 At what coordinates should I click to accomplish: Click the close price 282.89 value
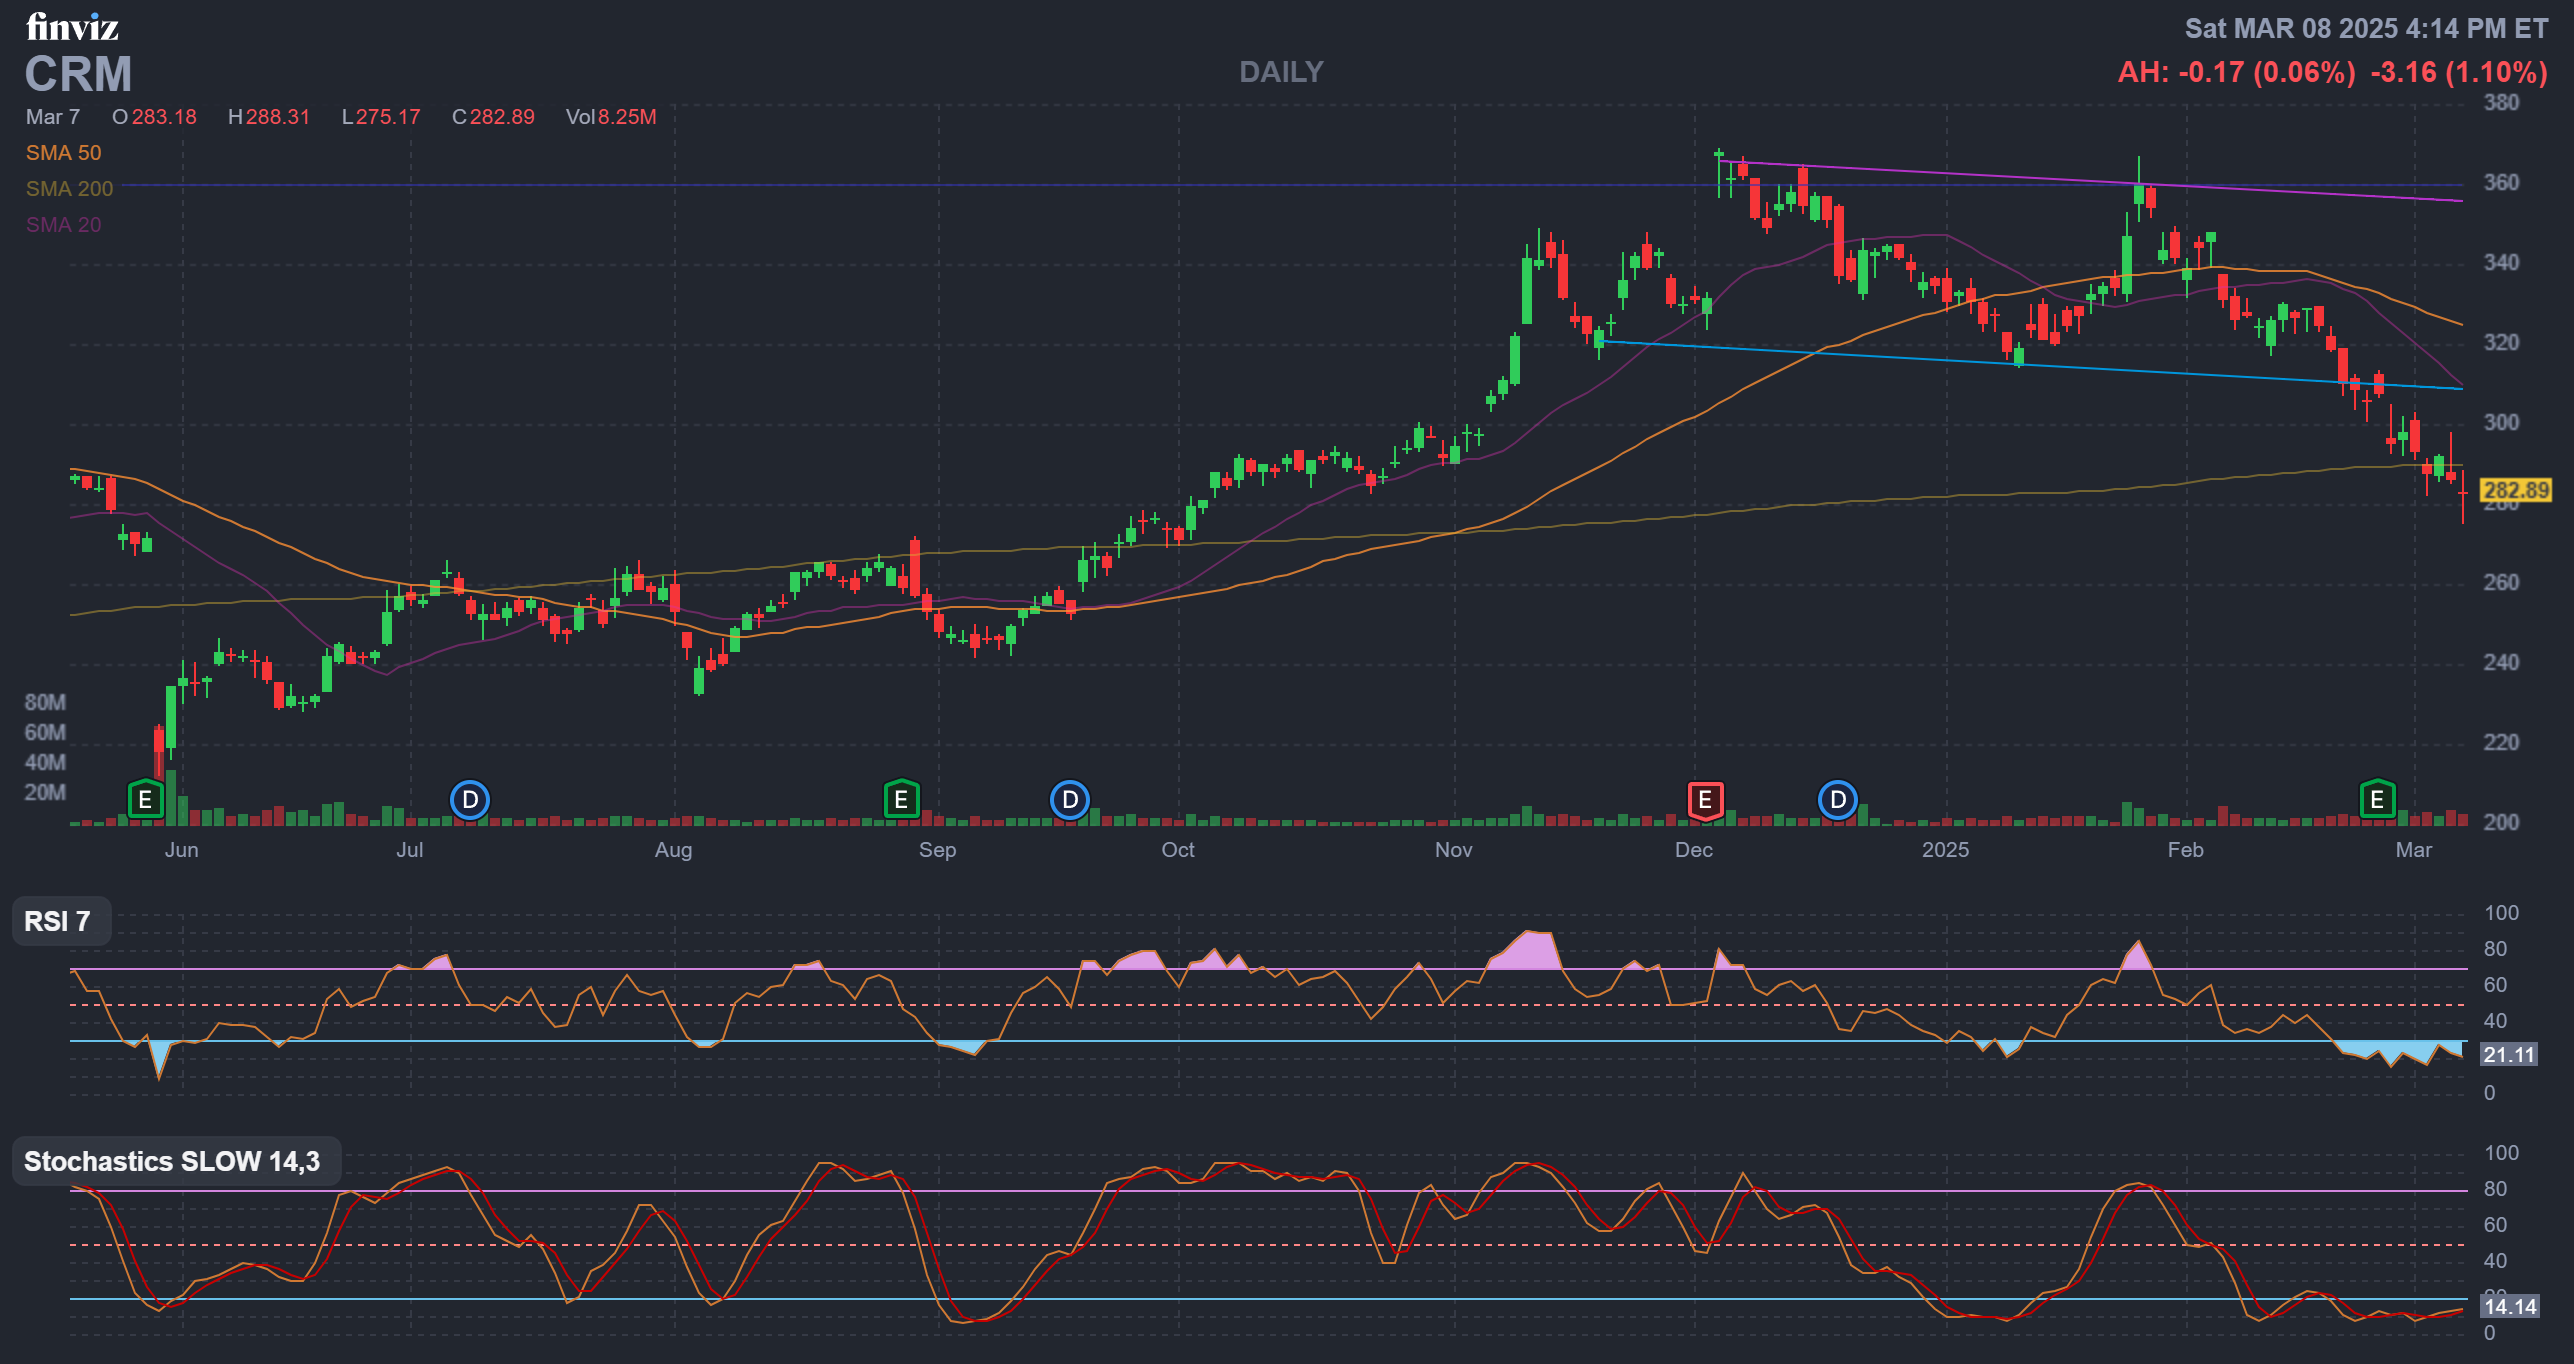502,117
